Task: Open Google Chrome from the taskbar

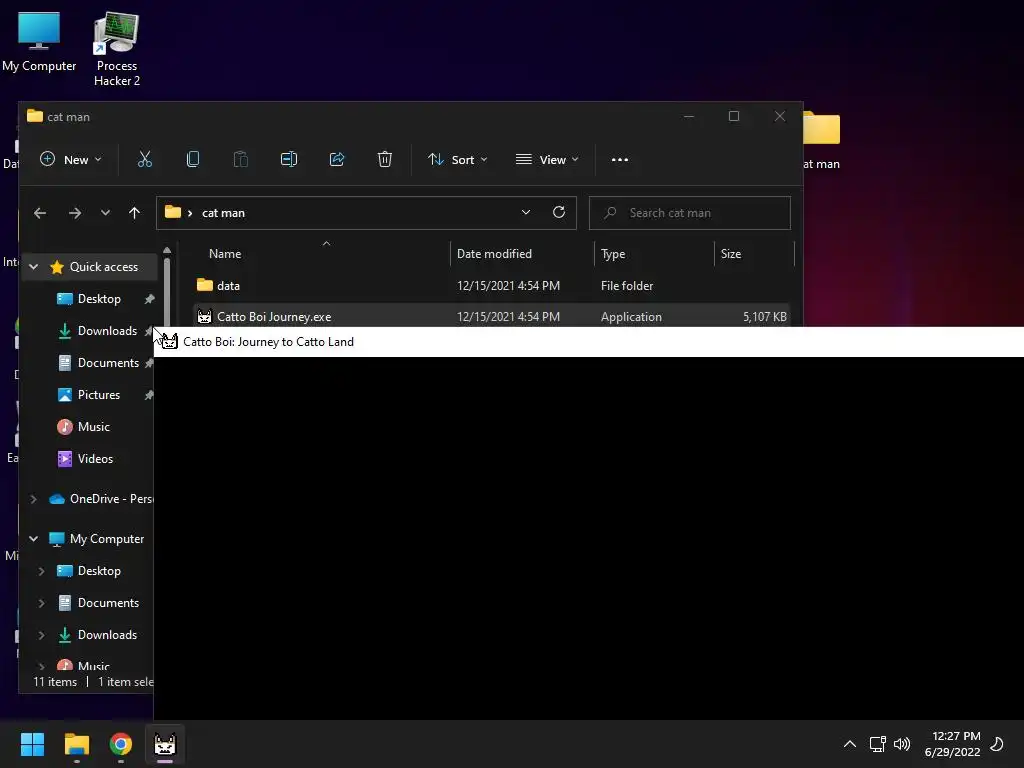Action: click(x=121, y=744)
